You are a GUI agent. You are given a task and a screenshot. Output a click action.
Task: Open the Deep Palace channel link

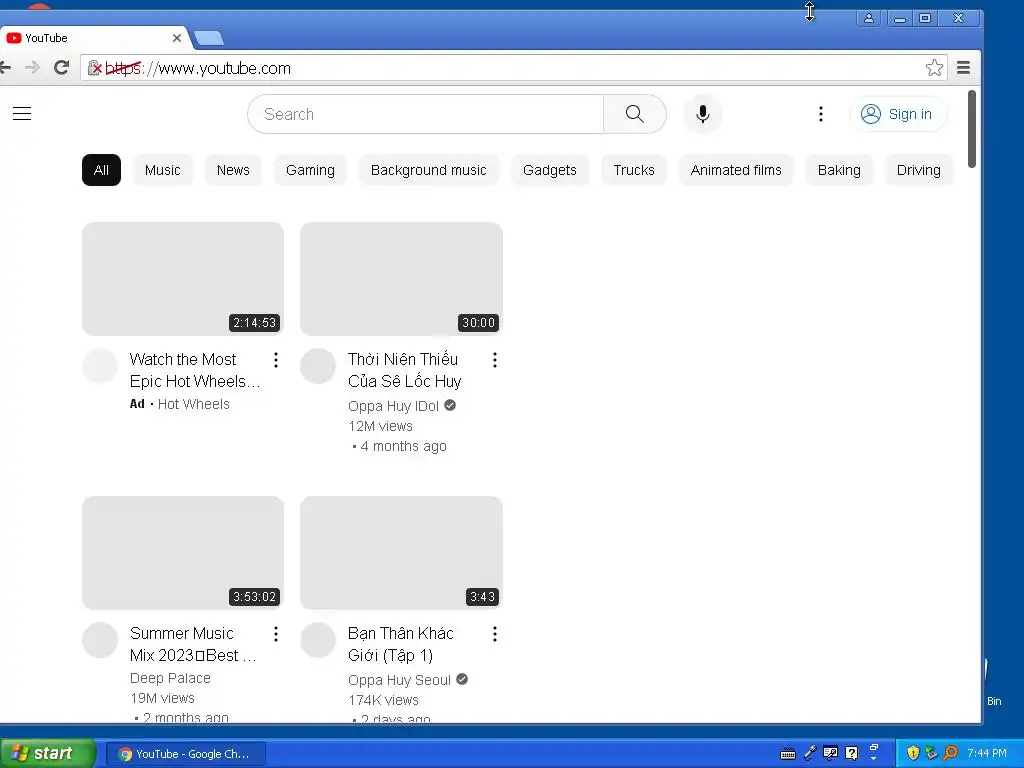tap(170, 679)
